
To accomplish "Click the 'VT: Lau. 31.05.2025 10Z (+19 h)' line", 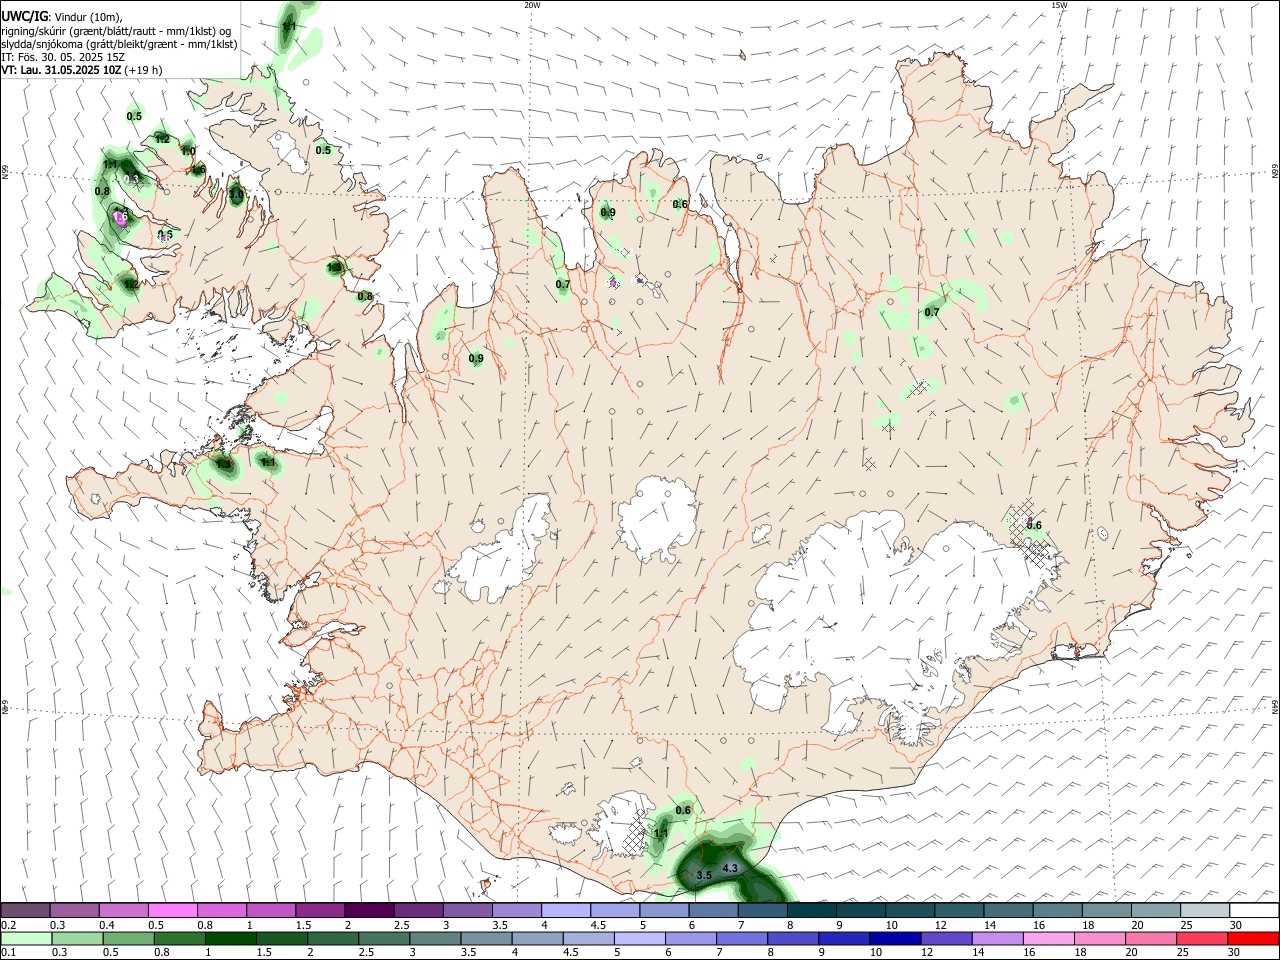I will coord(82,70).
